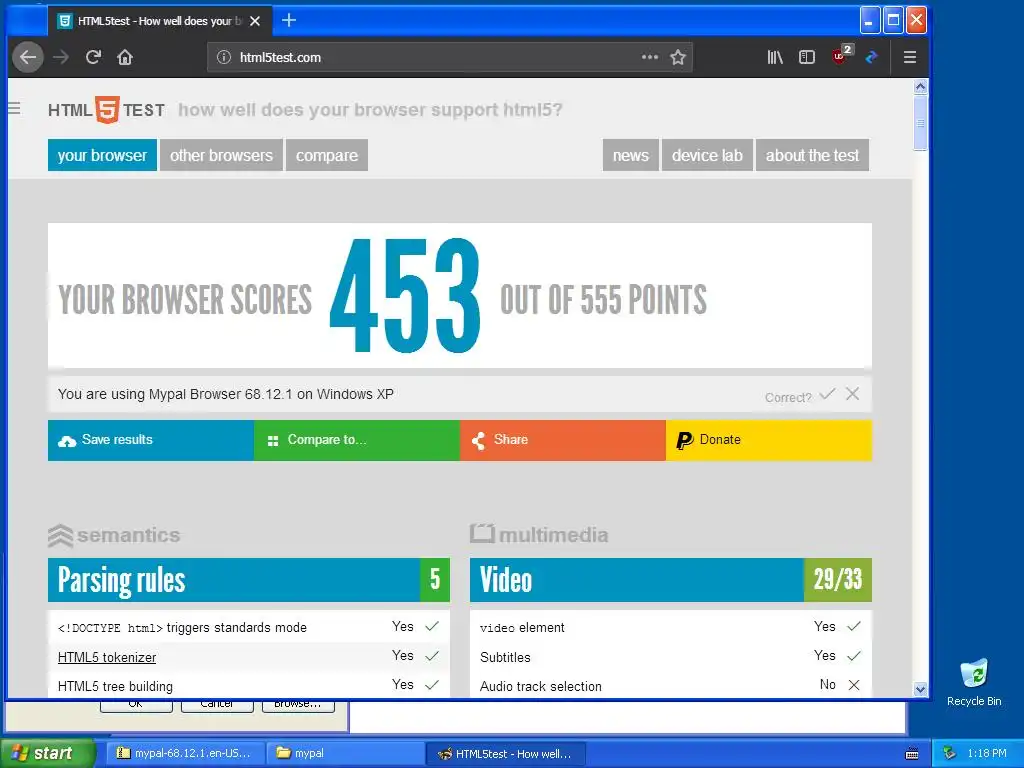Image resolution: width=1024 pixels, height=768 pixels.
Task: Click the 'video element' row
Action: [671, 627]
